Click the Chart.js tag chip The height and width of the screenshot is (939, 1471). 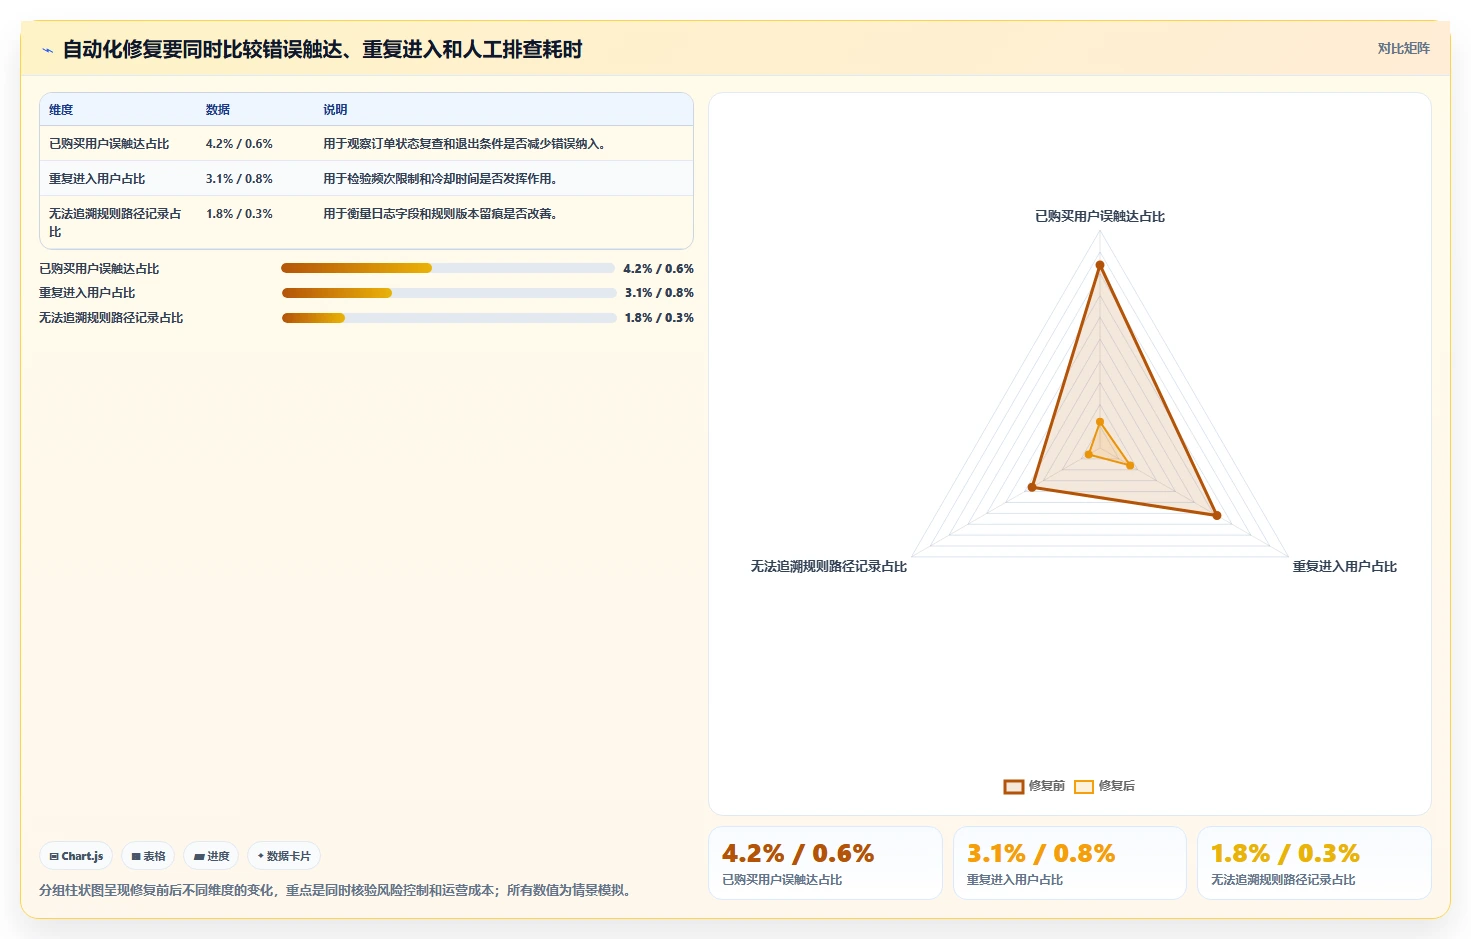76,856
